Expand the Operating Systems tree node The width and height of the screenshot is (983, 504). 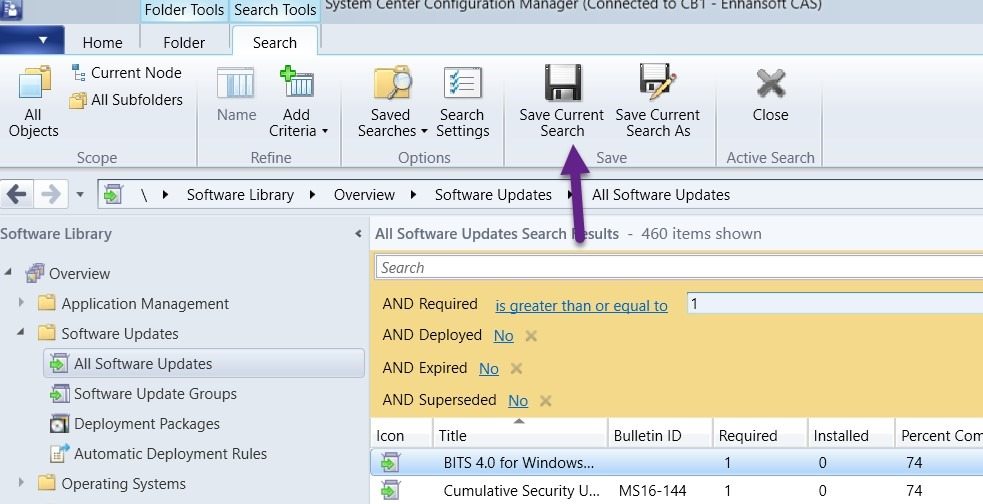(21, 482)
